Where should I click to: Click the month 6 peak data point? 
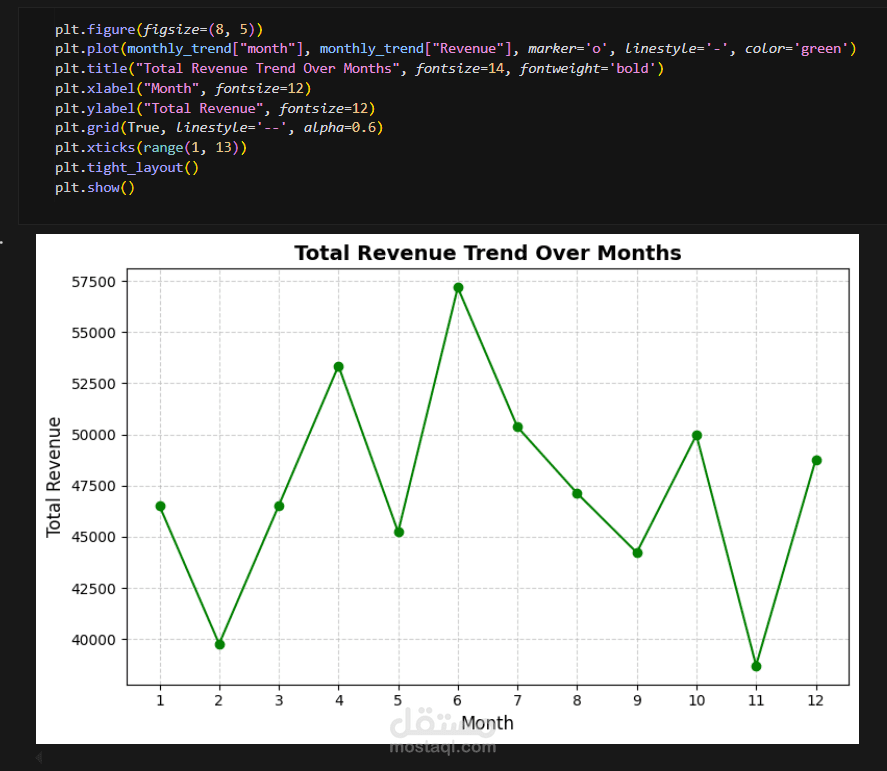point(458,288)
